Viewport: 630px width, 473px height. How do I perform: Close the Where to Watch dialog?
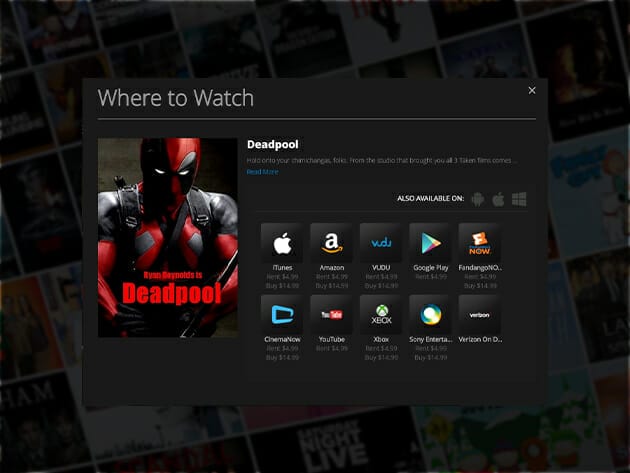532,90
